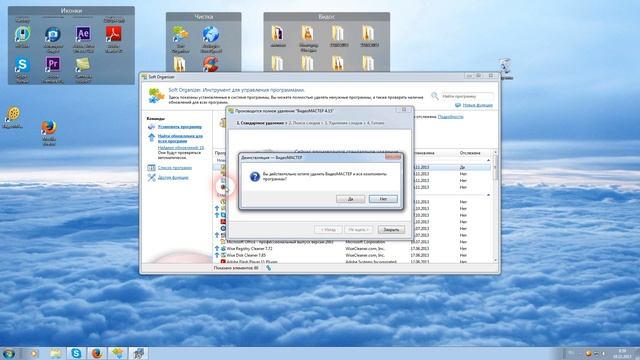Click the Показано элементов status text
This screenshot has height=360, width=640.
[x=236, y=268]
